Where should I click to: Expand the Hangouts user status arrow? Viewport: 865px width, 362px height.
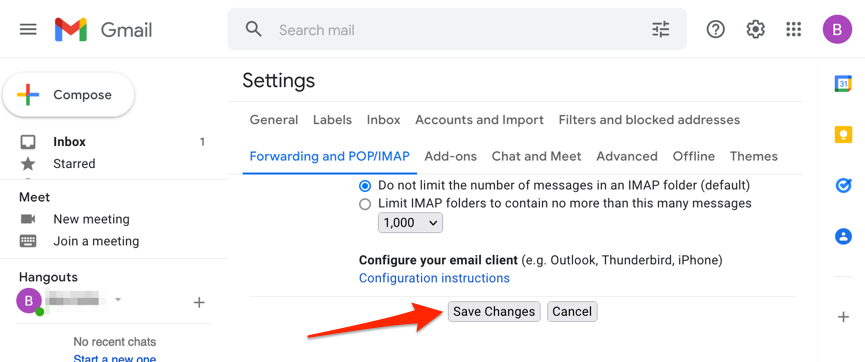click(x=118, y=300)
